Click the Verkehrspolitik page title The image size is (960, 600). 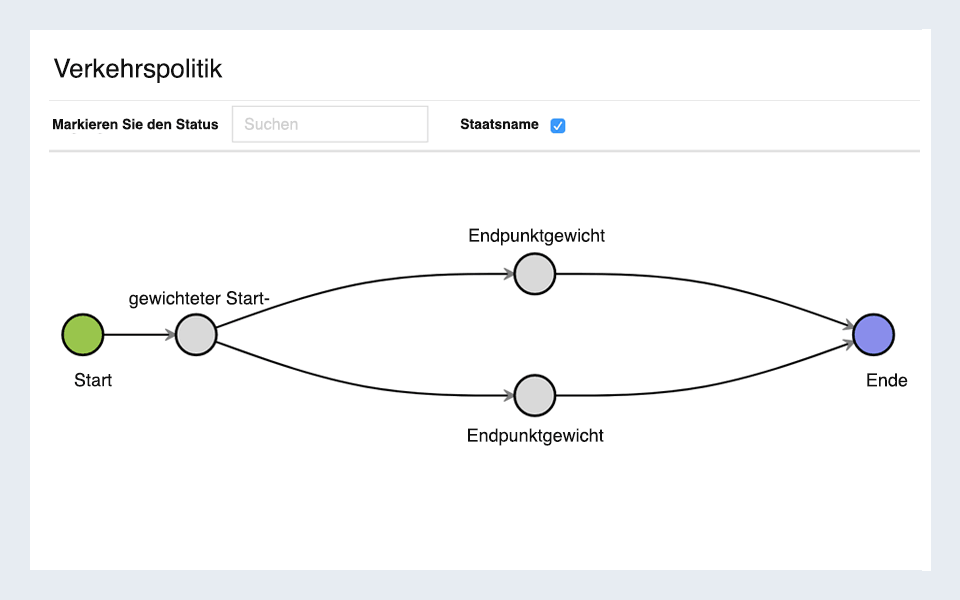[x=138, y=69]
